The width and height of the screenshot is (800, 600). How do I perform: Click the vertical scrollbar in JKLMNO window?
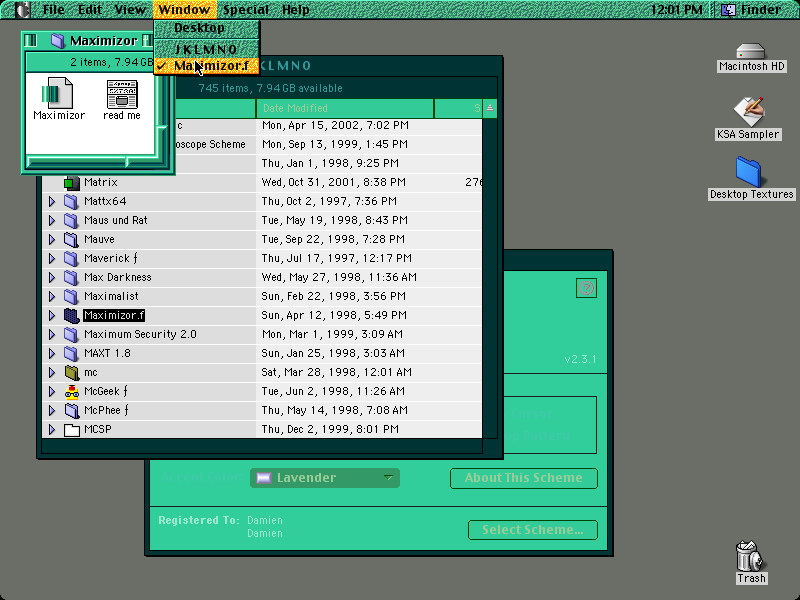(490, 278)
